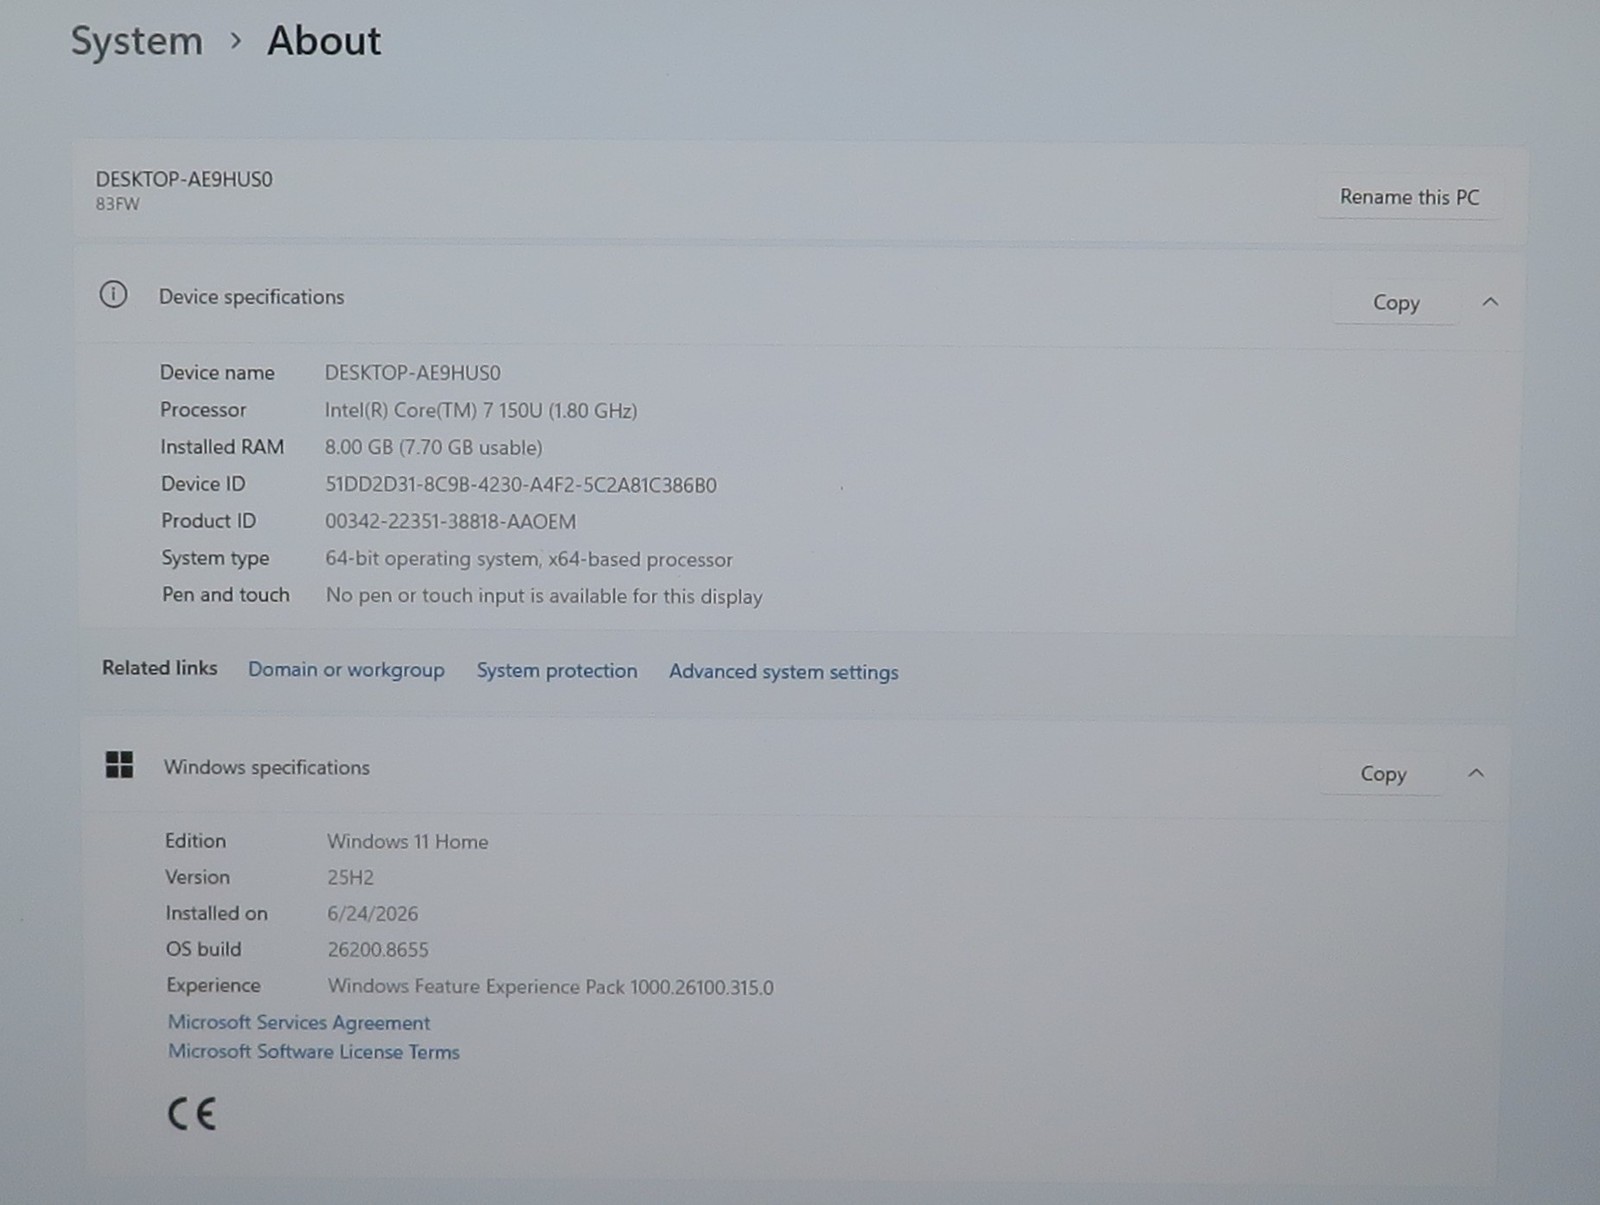Click the Windows logo icon beside Windows specifications

[x=119, y=765]
